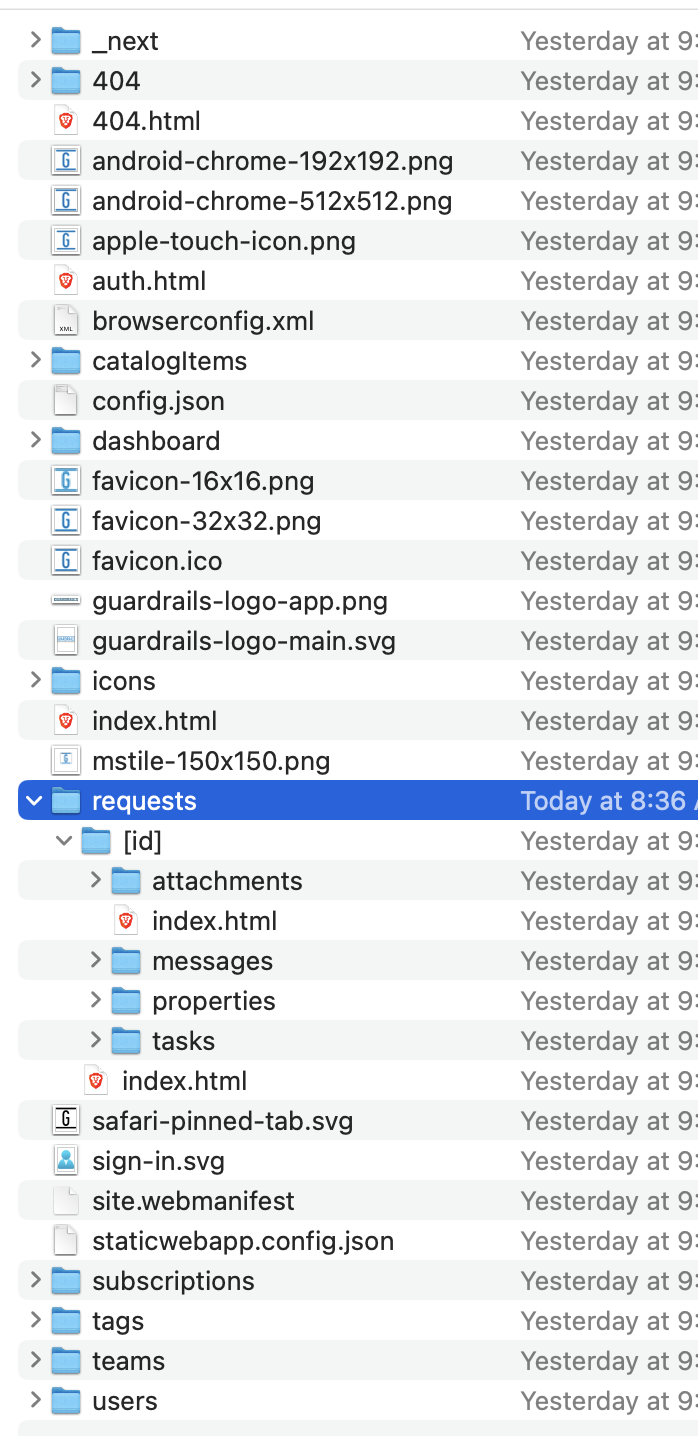Select the messages folder name
This screenshot has height=1436, width=698.
coord(212,961)
